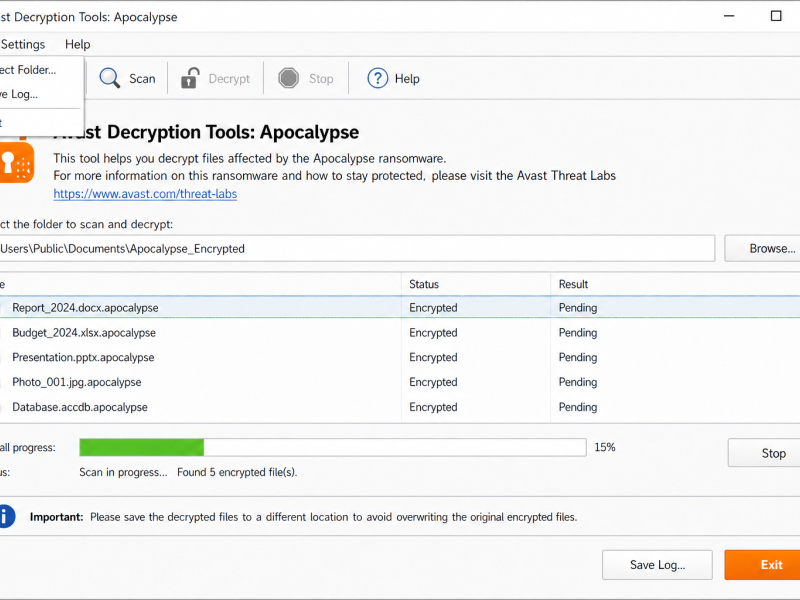Click the Decrypt padlock icon
Screen dimensions: 800x600
tap(190, 78)
